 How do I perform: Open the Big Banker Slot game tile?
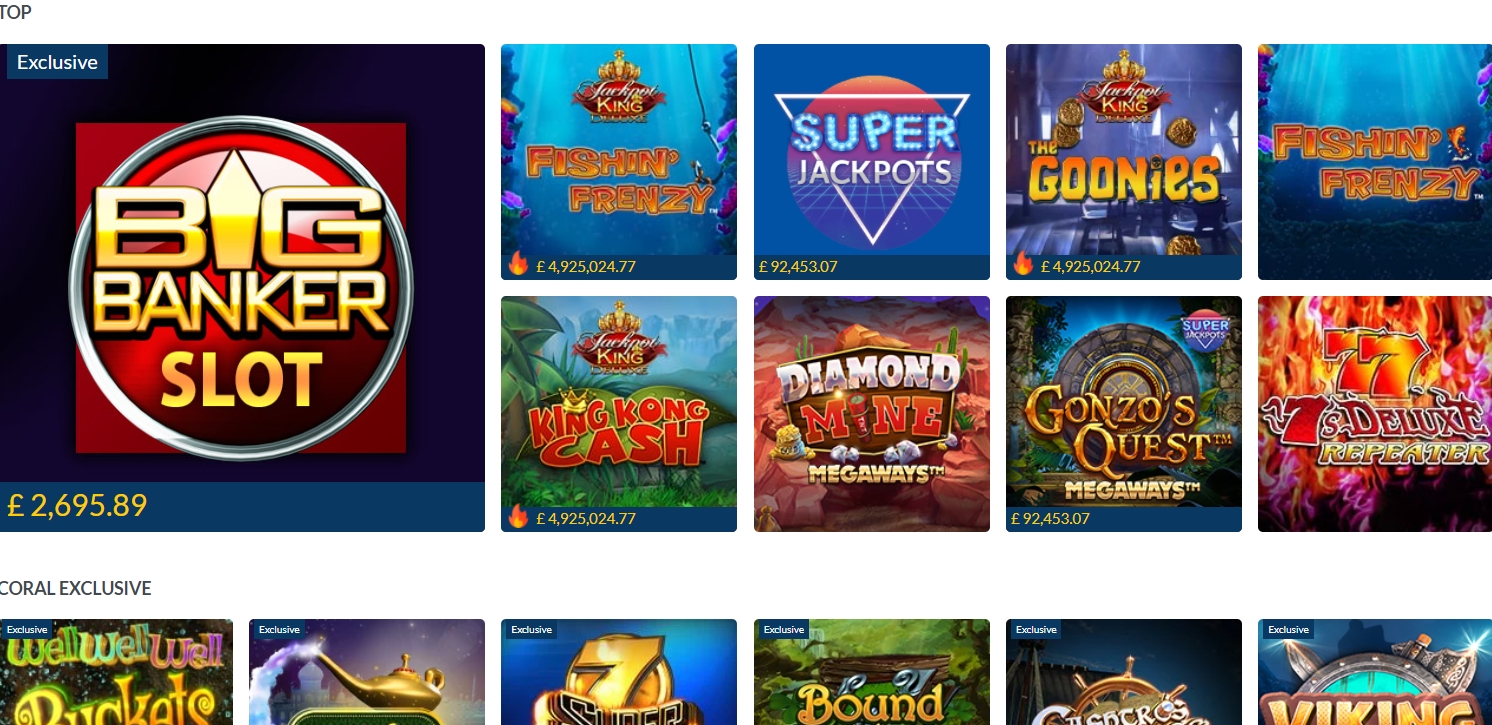(x=242, y=287)
